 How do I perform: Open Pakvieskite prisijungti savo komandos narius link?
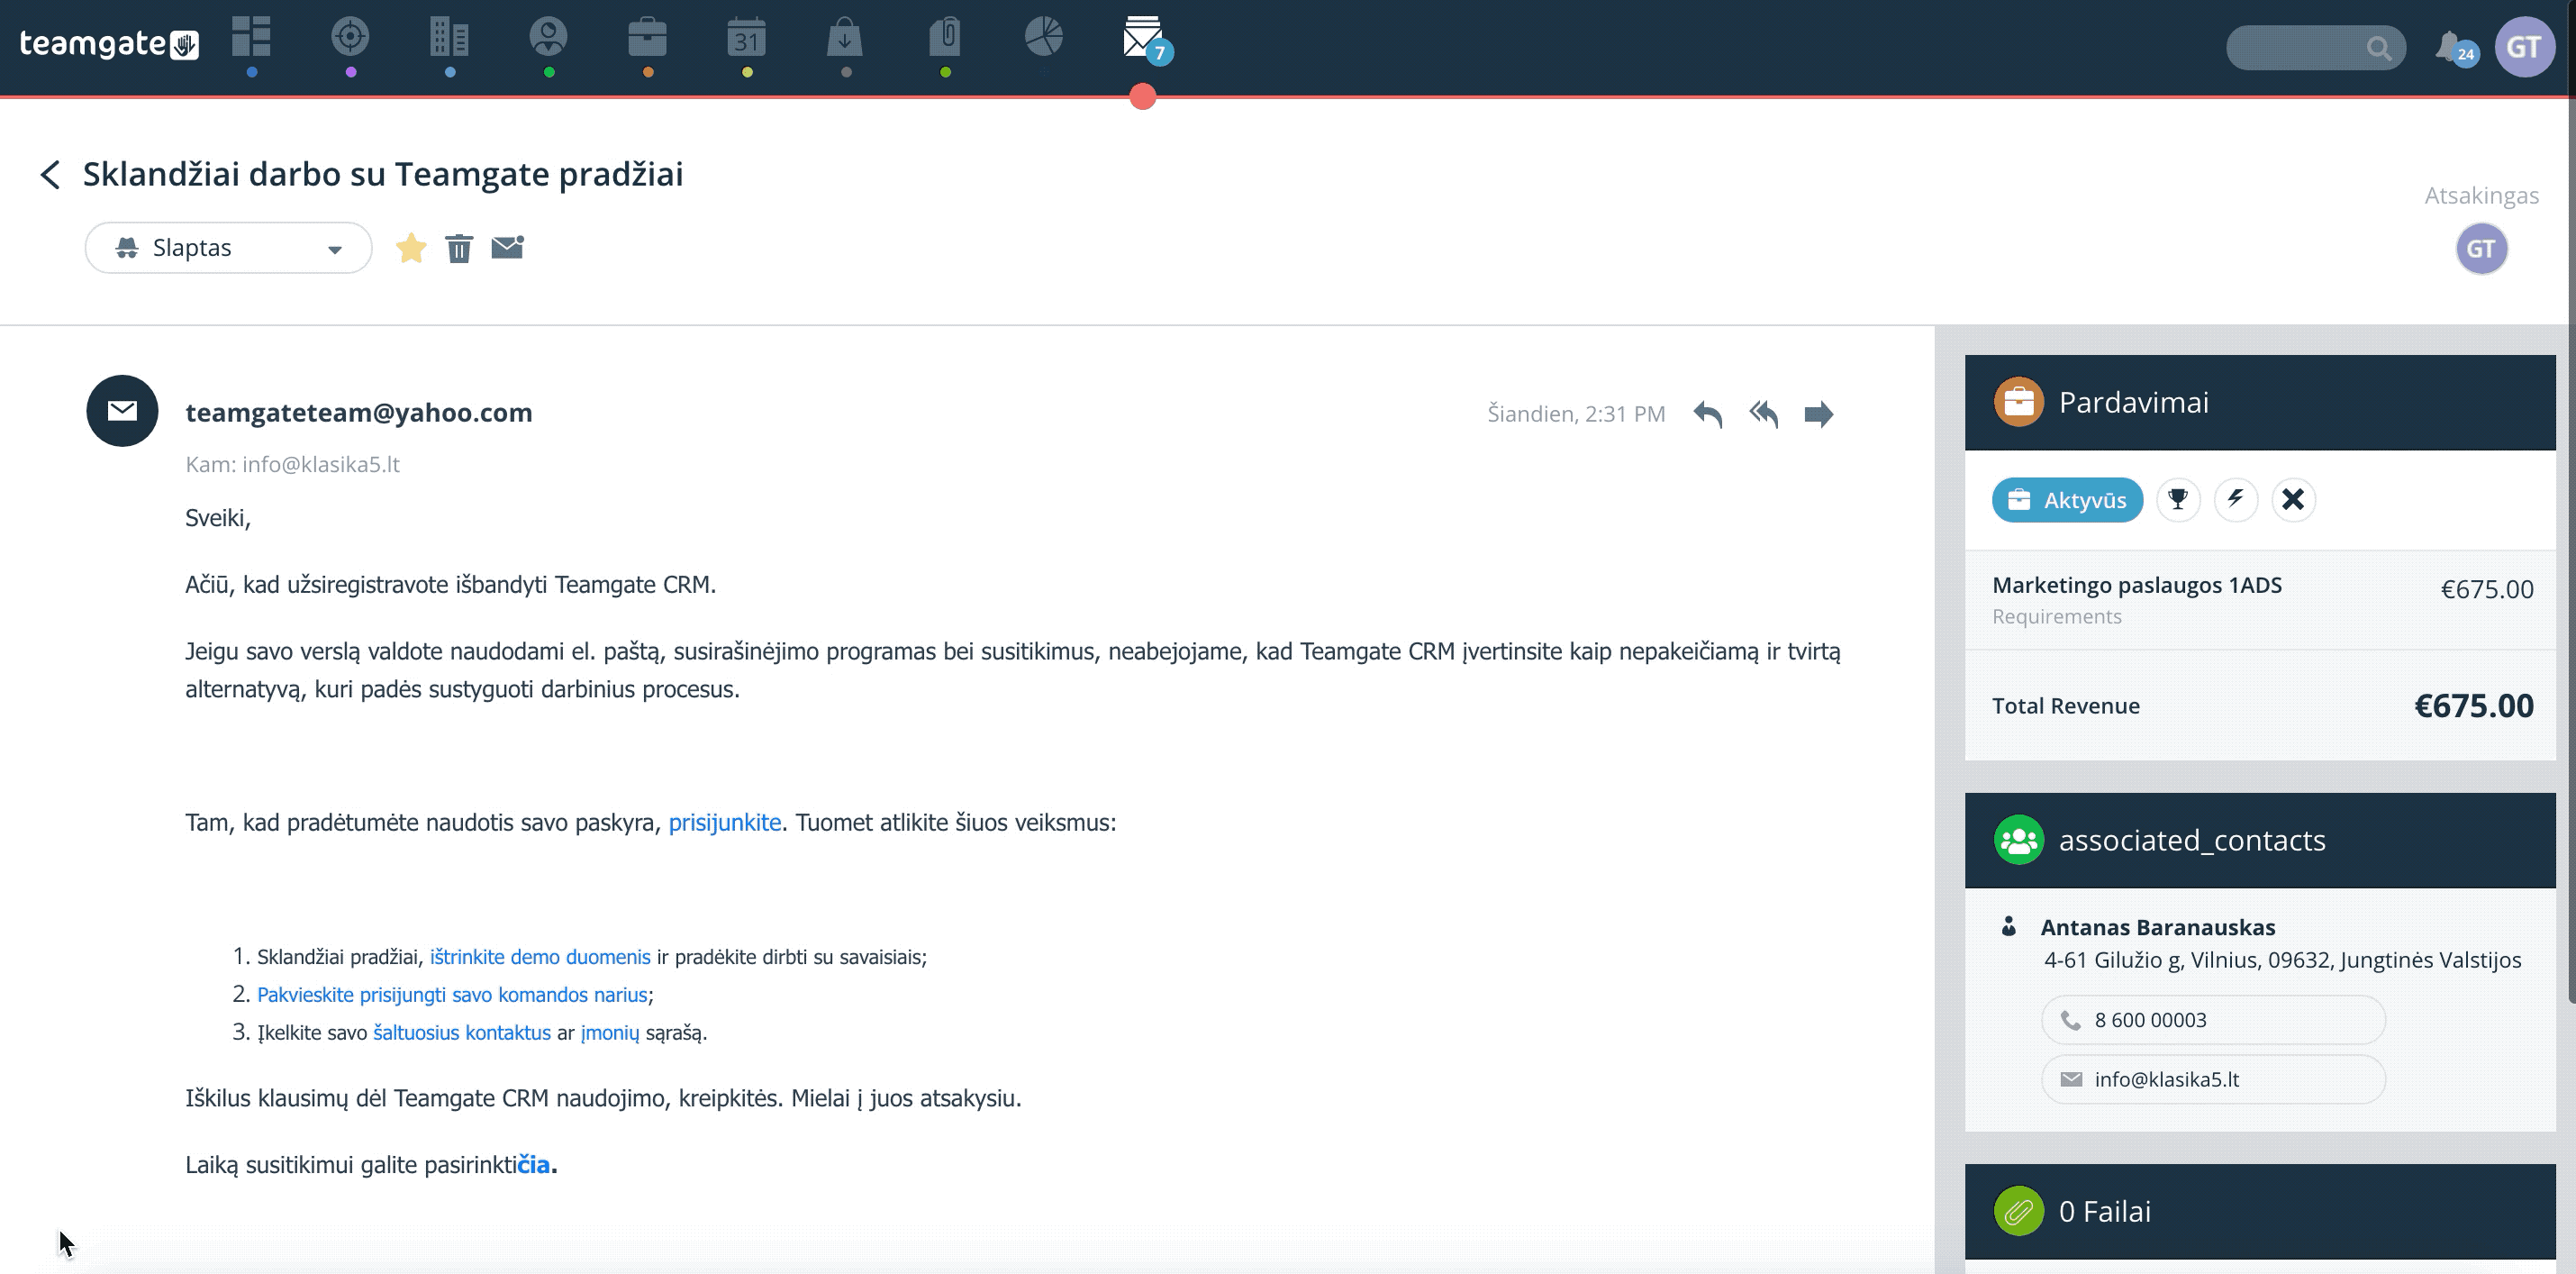(452, 995)
